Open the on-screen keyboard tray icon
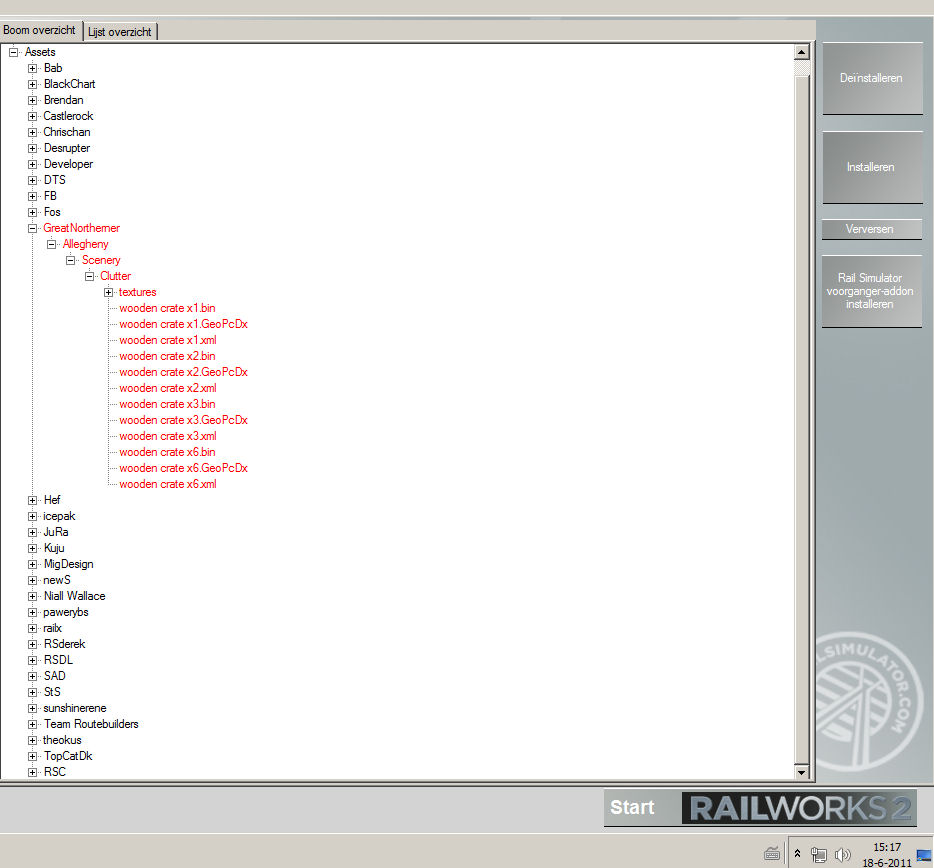The height and width of the screenshot is (868, 934). tap(772, 854)
